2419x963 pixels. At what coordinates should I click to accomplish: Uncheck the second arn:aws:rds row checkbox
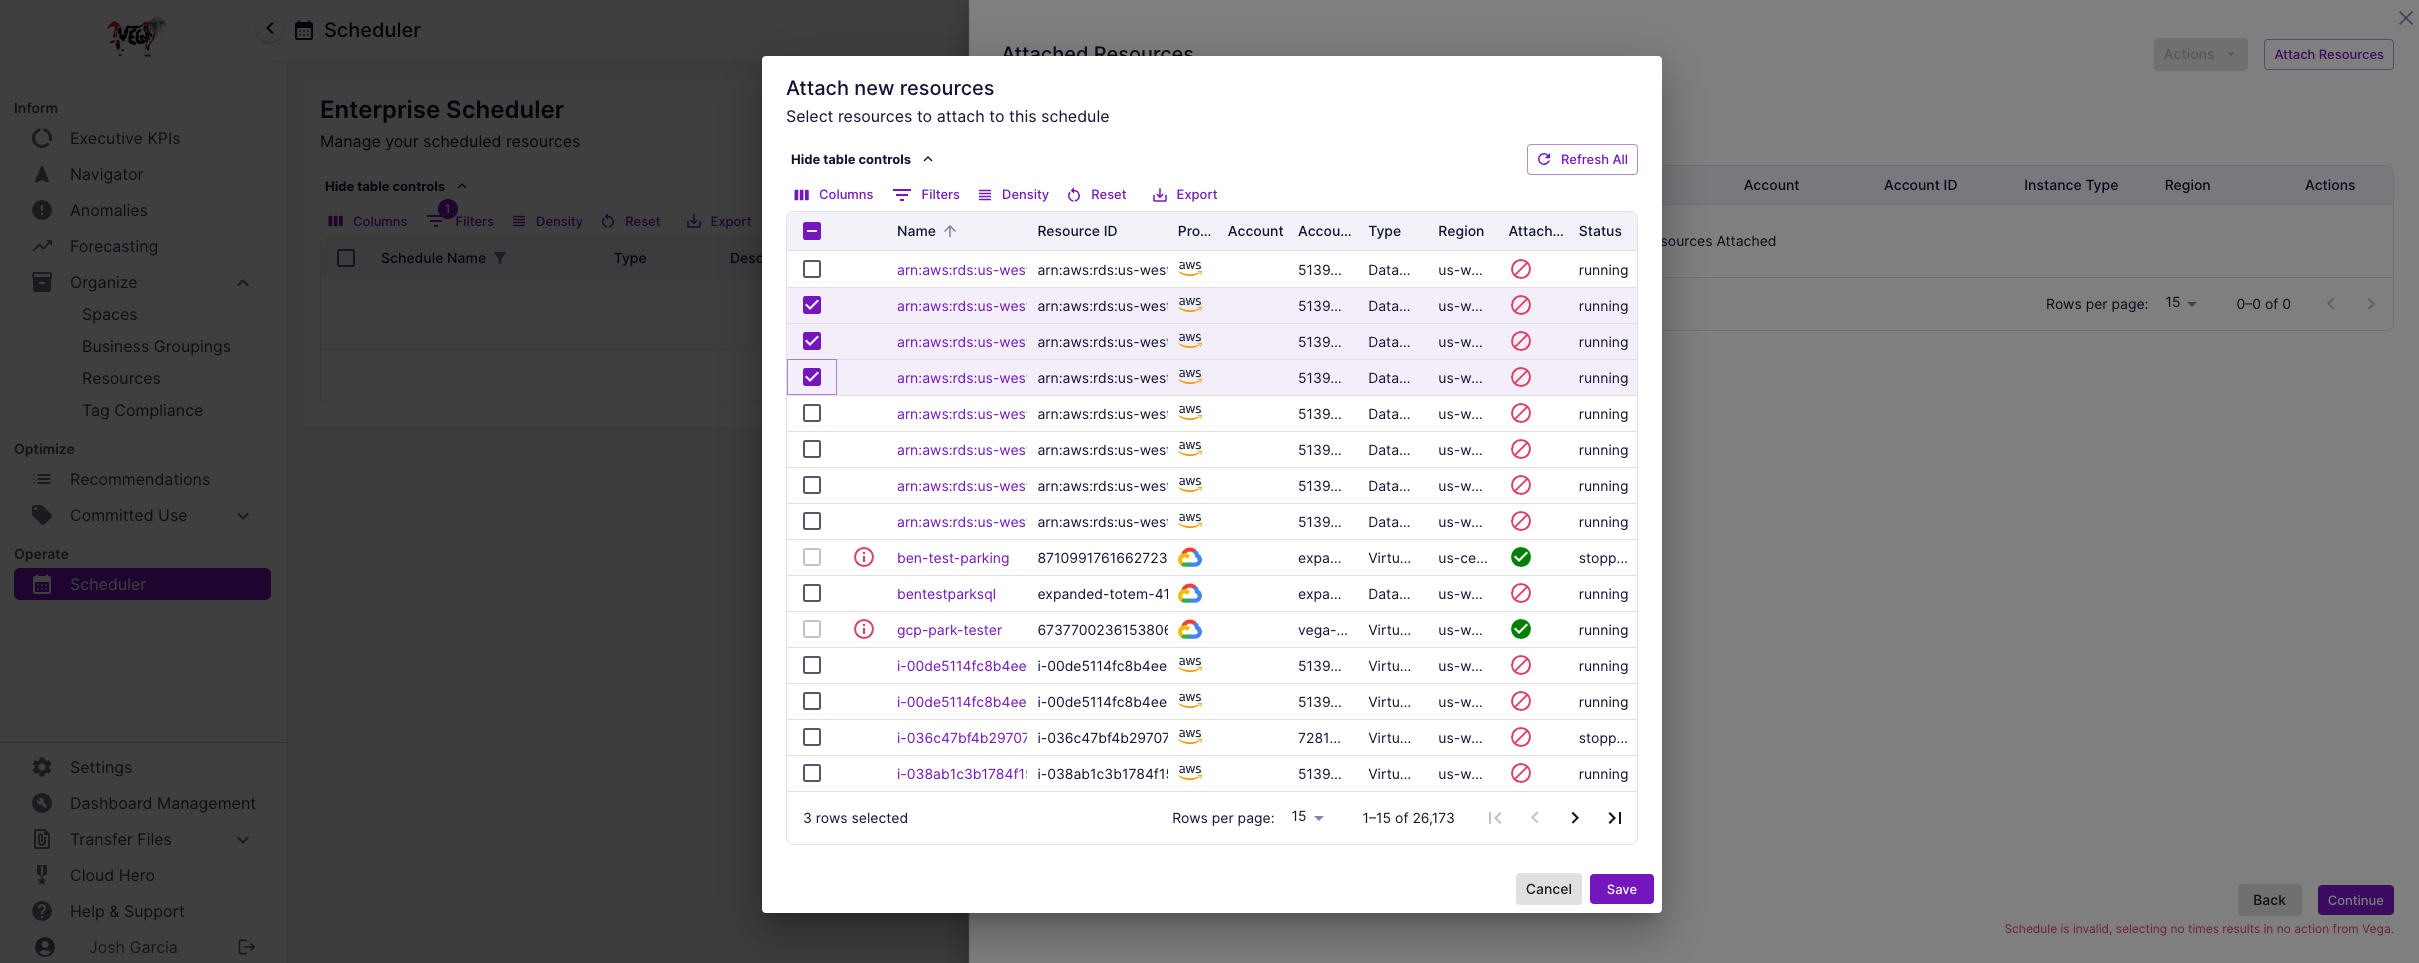[812, 306]
